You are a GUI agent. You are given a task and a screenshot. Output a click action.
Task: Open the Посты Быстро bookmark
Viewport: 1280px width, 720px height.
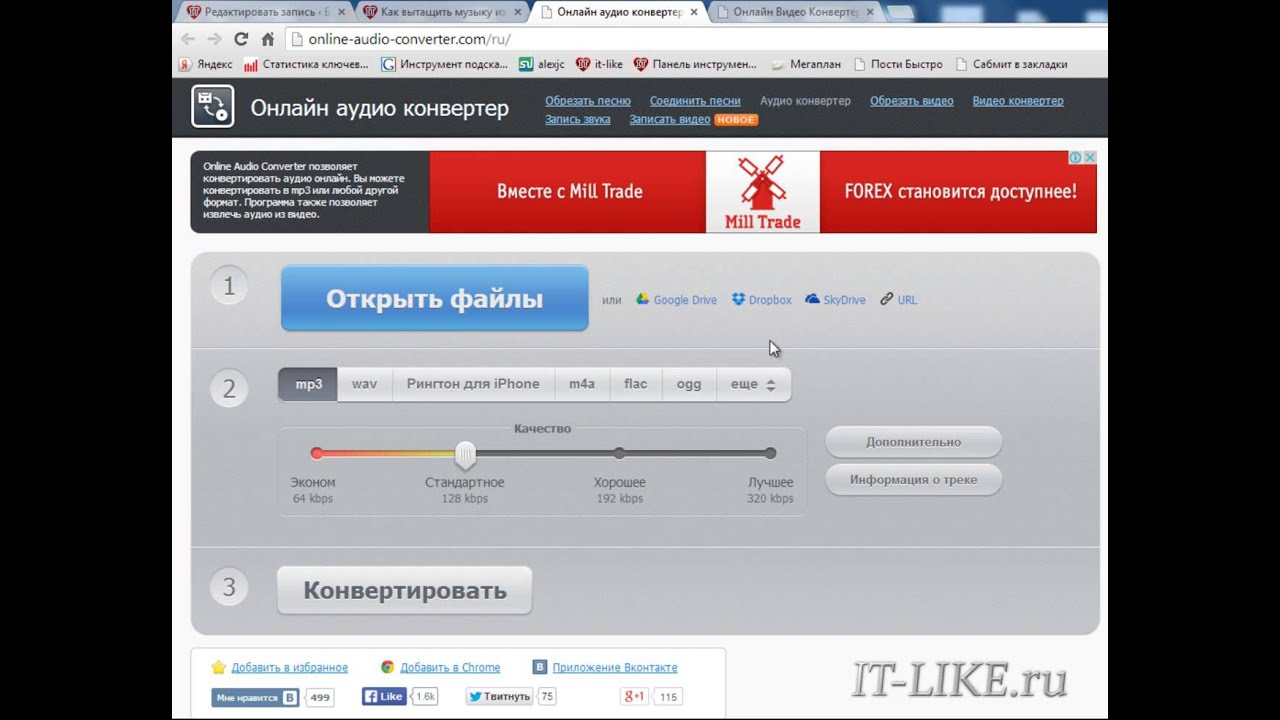[897, 64]
